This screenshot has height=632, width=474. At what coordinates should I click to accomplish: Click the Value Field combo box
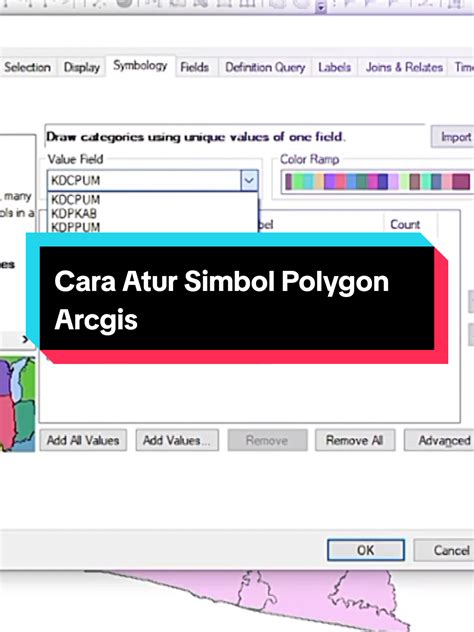pos(153,180)
